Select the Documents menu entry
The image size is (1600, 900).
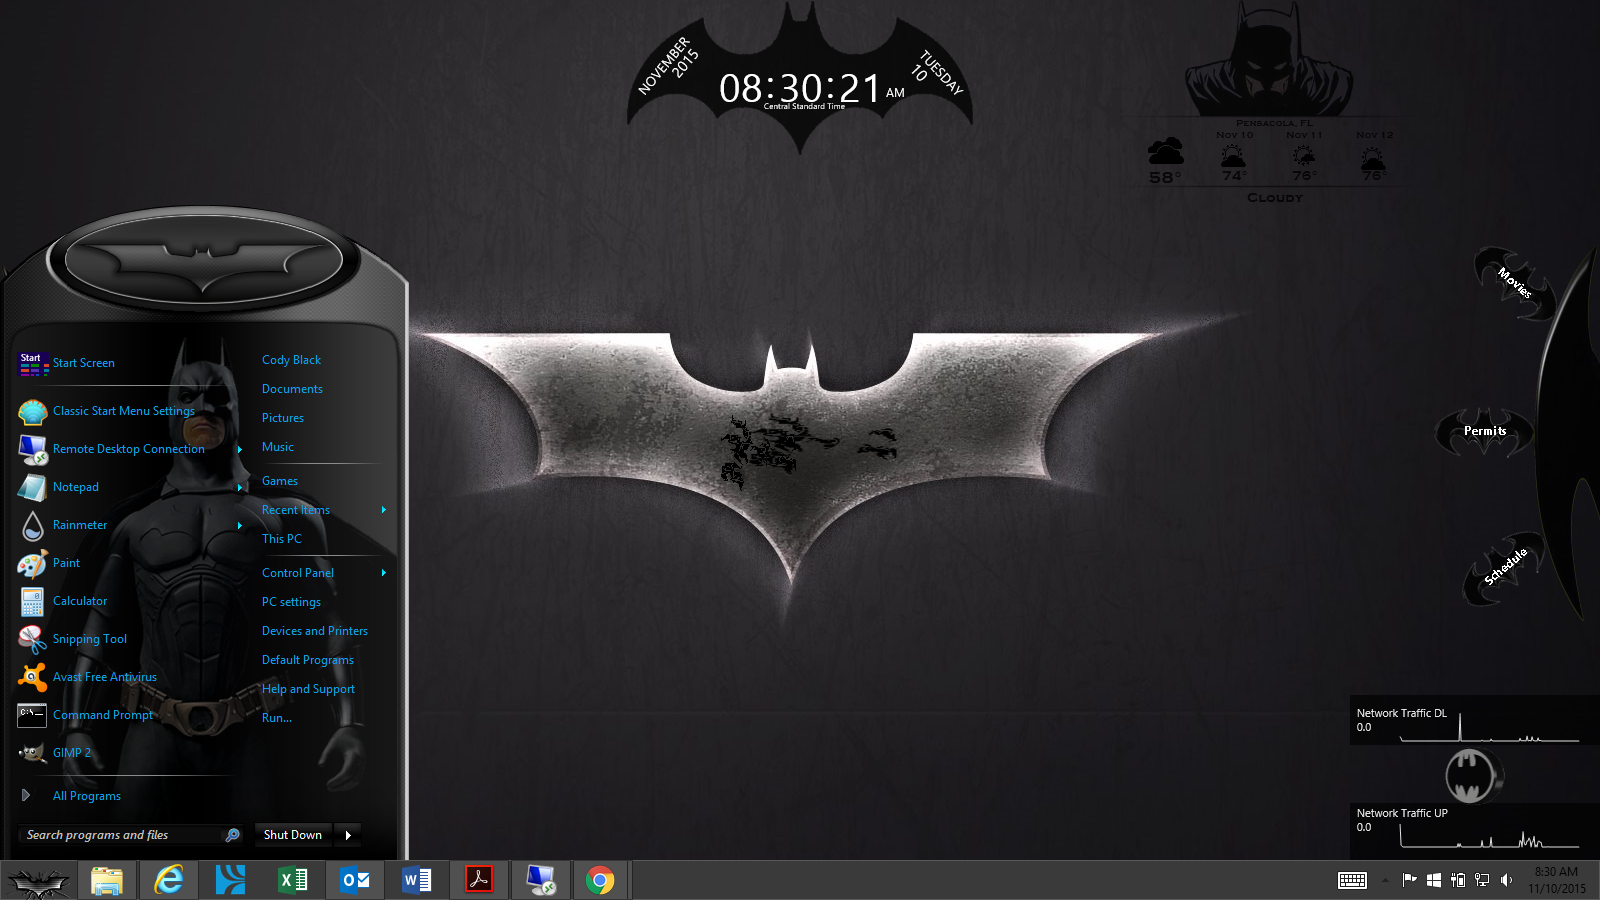[x=292, y=389]
